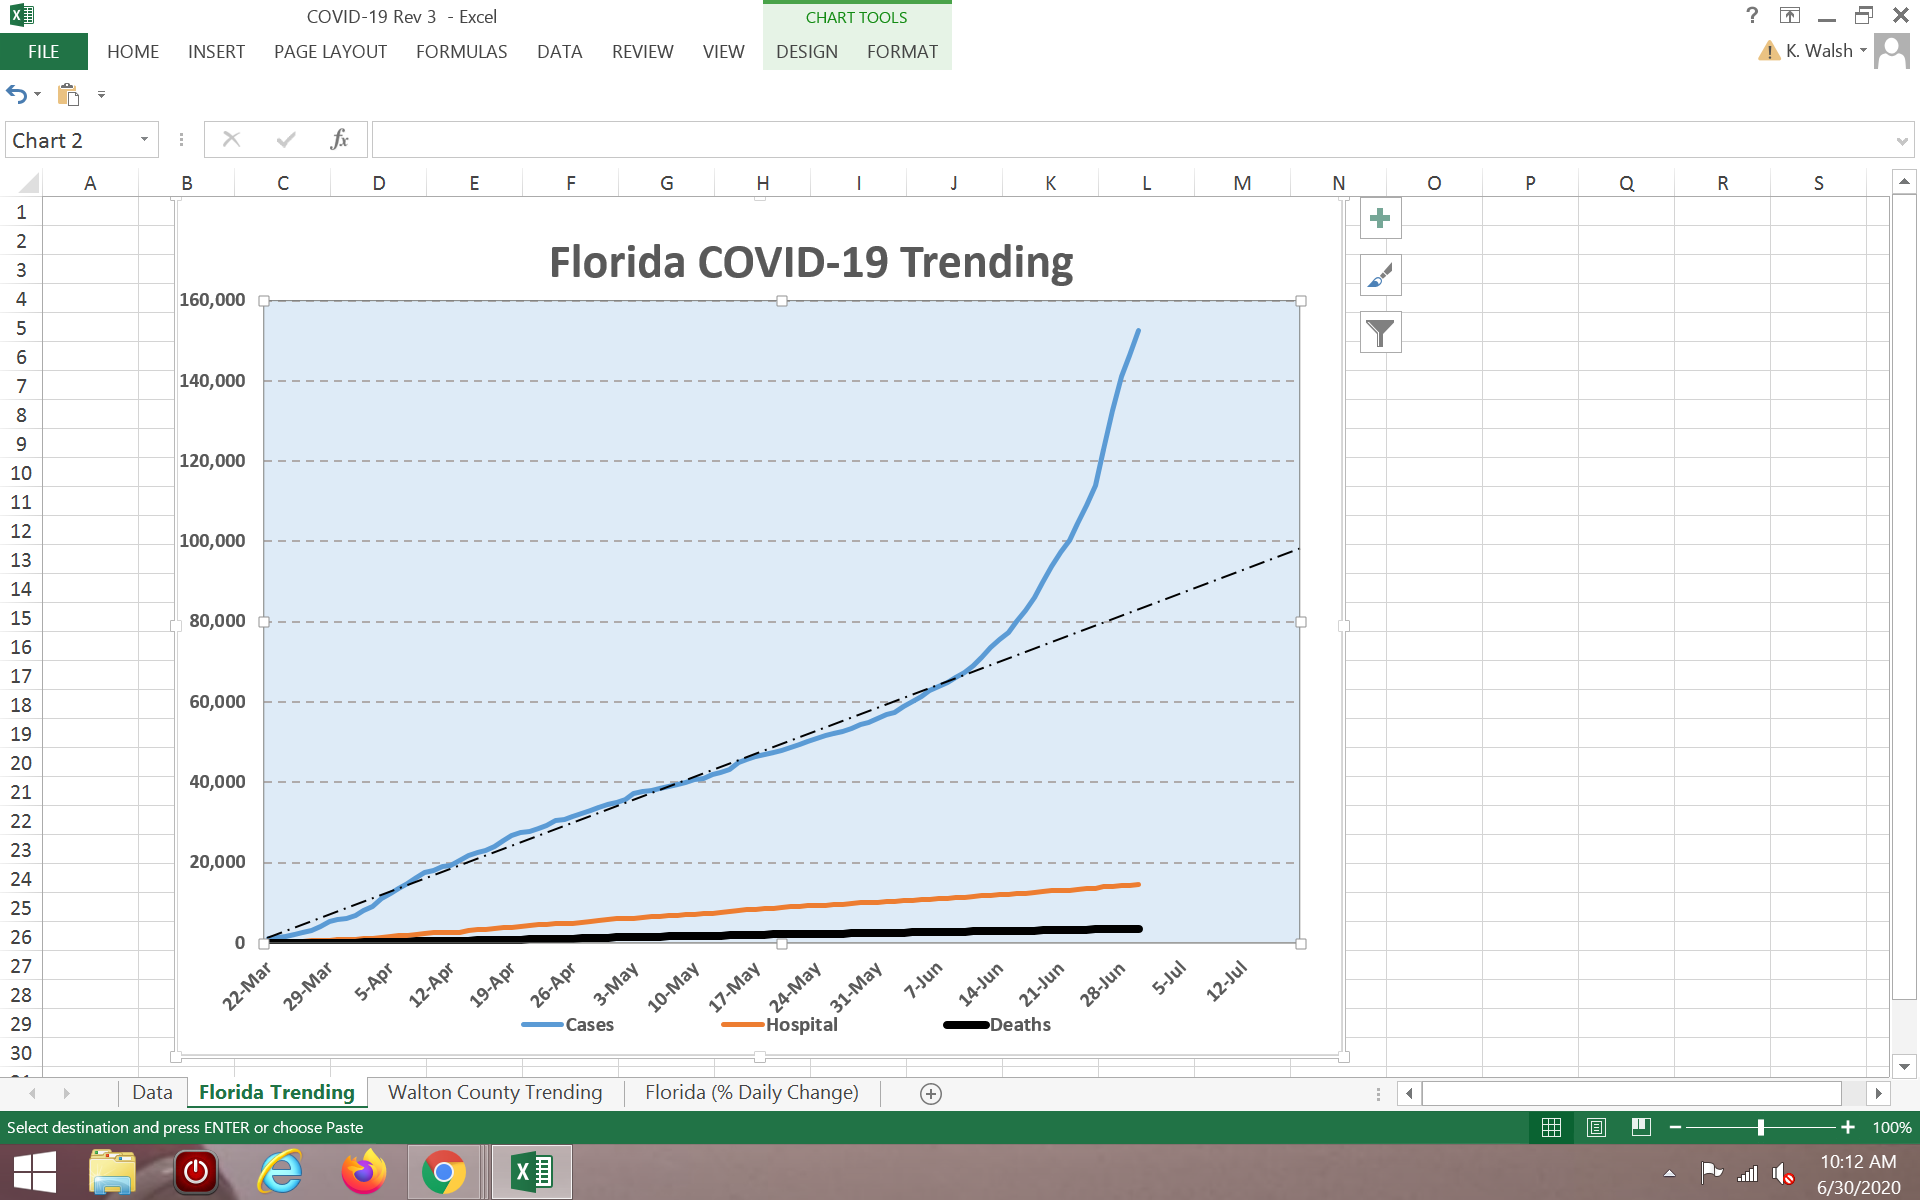
Task: Open Customize Quick Access Toolbar dropdown
Action: [101, 95]
